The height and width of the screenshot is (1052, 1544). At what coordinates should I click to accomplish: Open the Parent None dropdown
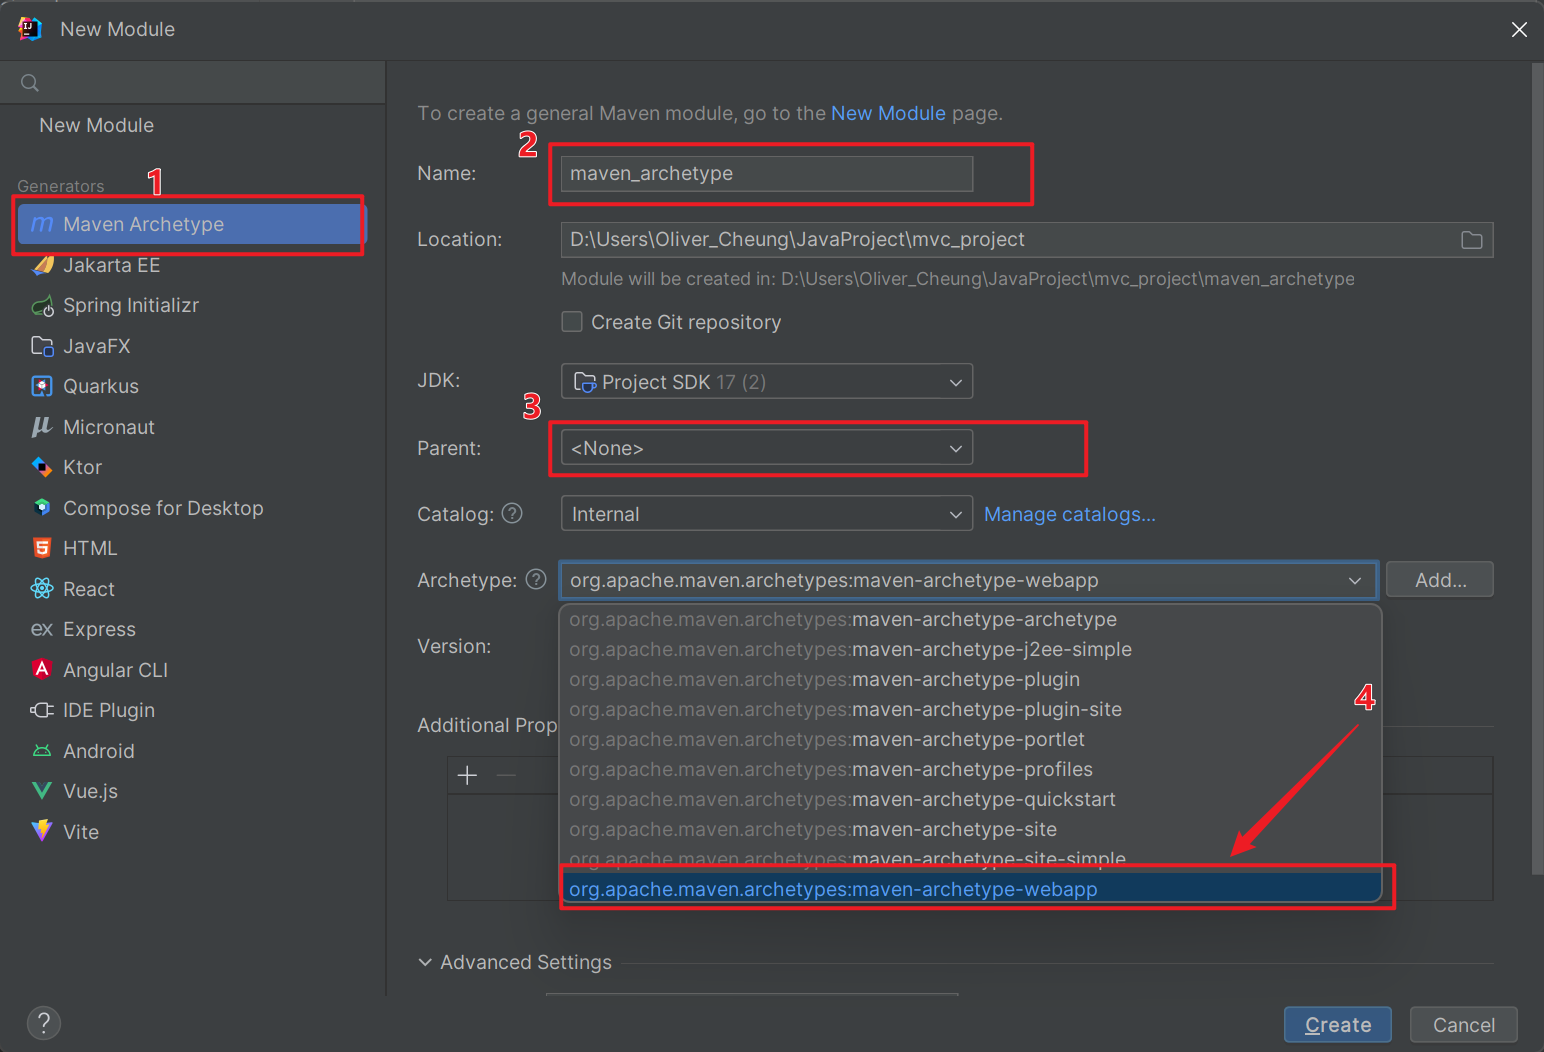tap(767, 448)
